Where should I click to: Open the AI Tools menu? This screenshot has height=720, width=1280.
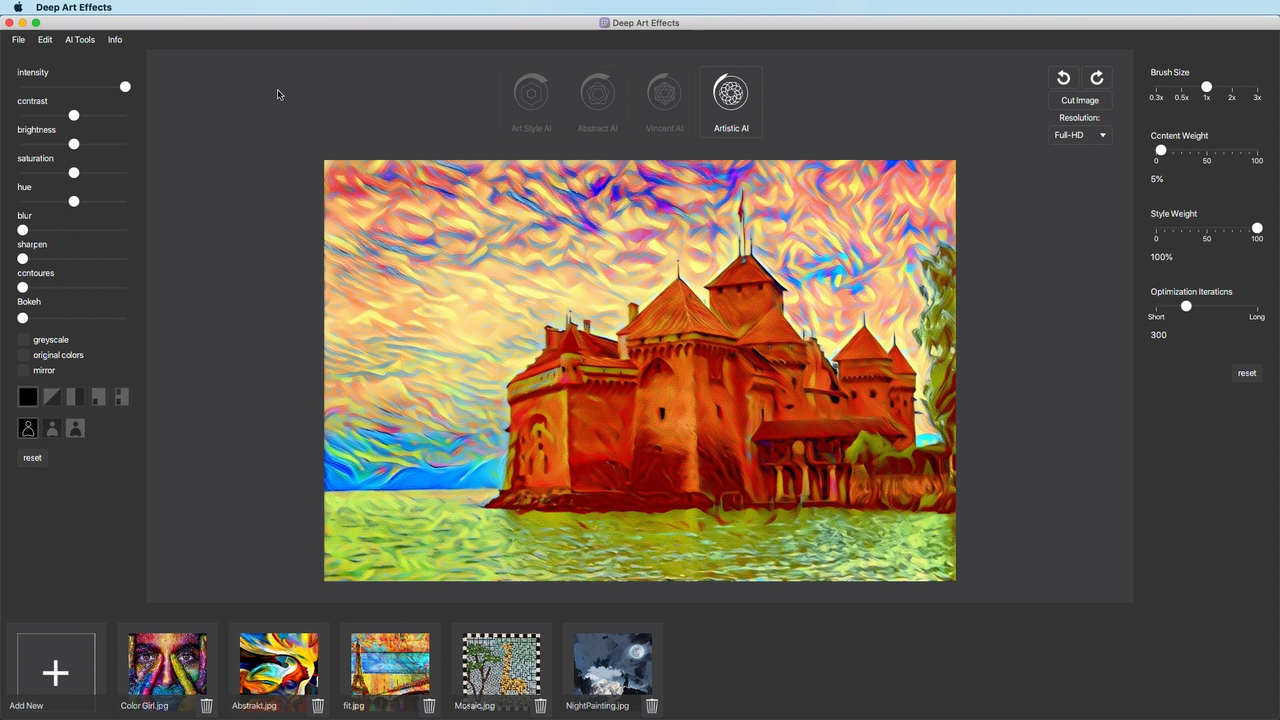79,39
